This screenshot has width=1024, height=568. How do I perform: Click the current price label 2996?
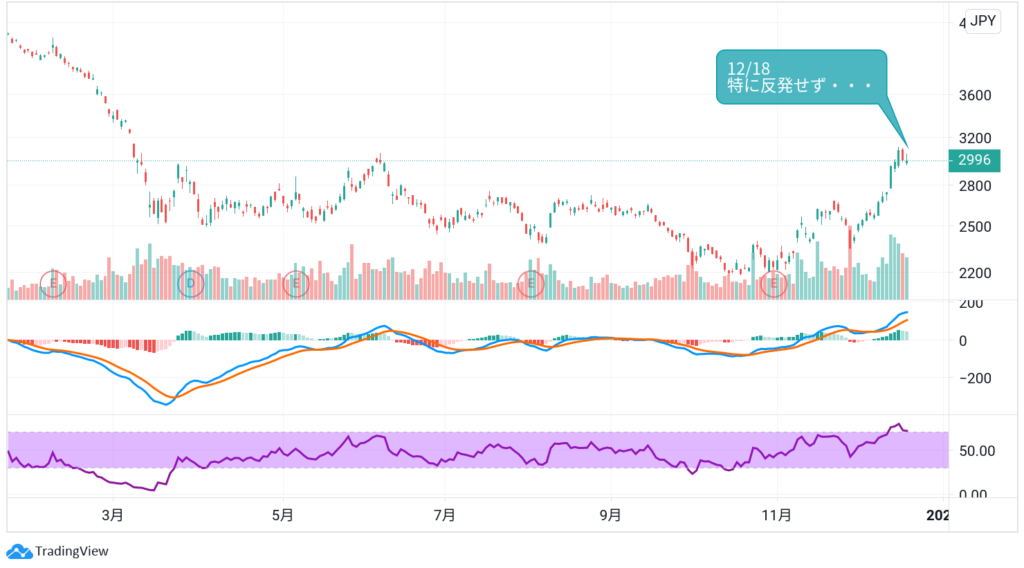973,160
